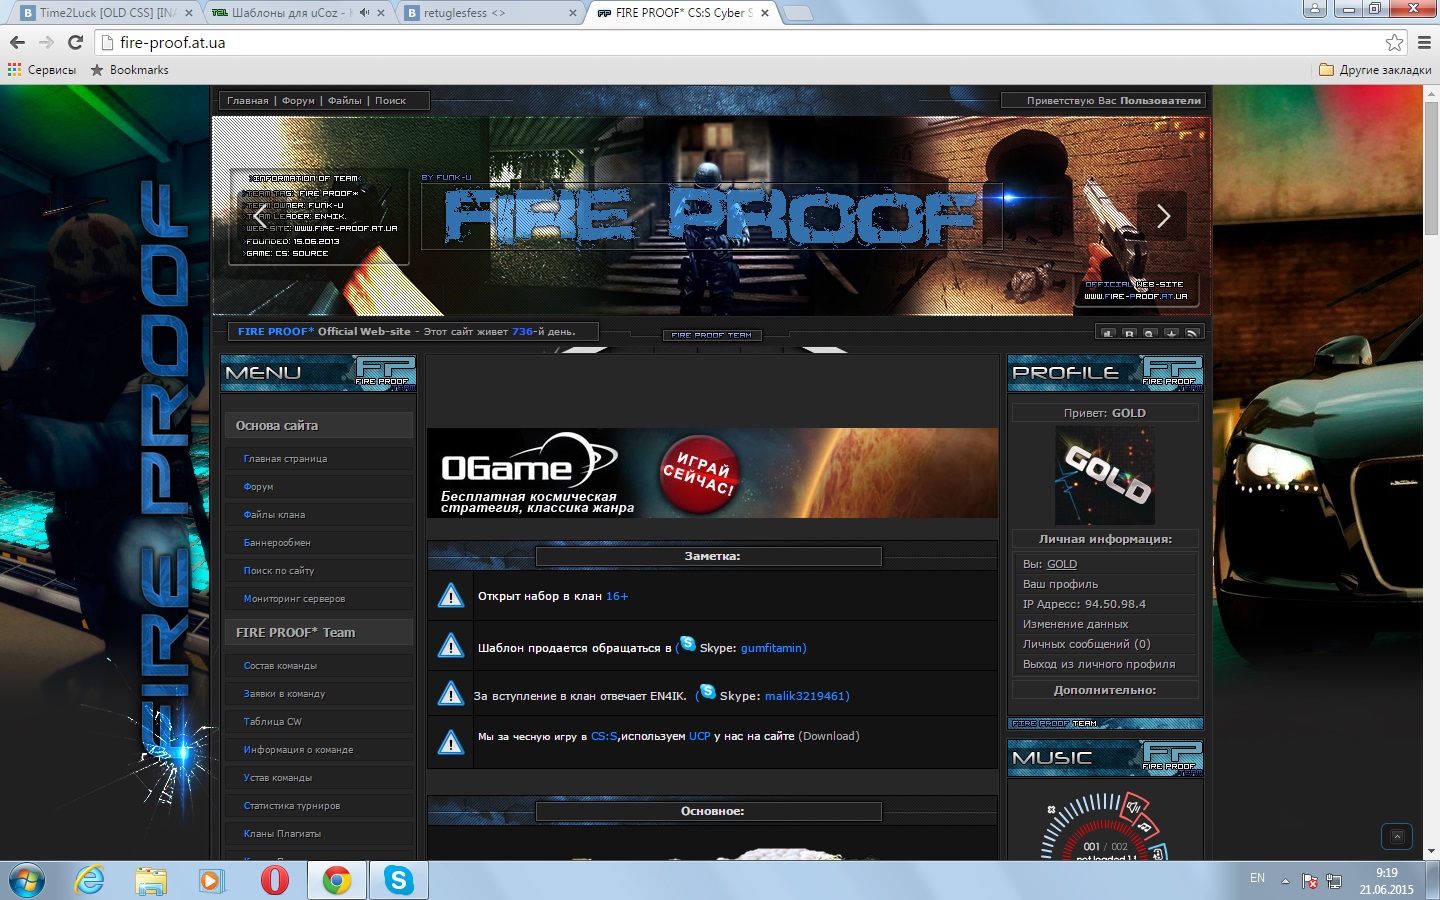The width and height of the screenshot is (1440, 900).
Task: Click the GOLD avatar image
Action: (1105, 475)
